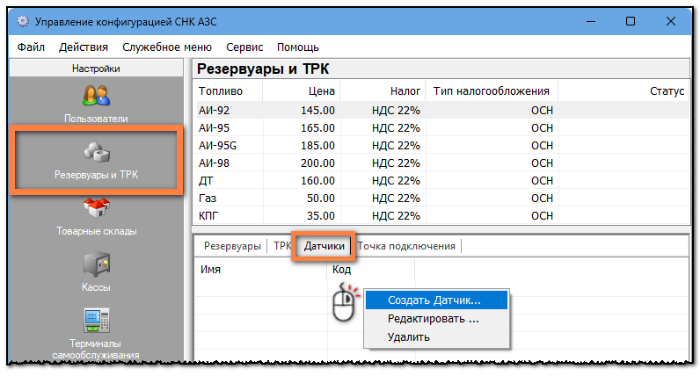Click the 185.00 price cell
This screenshot has width=700, height=376.
coord(317,146)
